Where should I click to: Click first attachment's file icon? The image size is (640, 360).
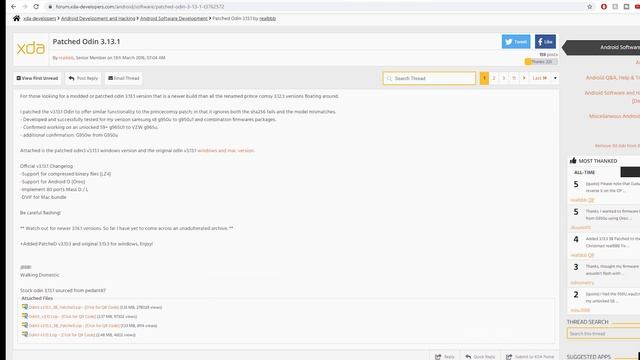click(25, 307)
